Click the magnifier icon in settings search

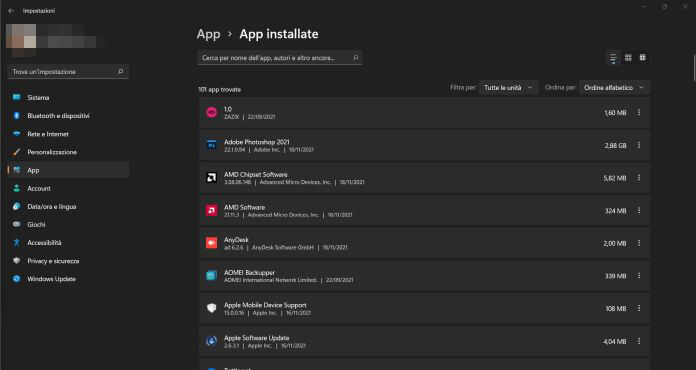pos(120,72)
